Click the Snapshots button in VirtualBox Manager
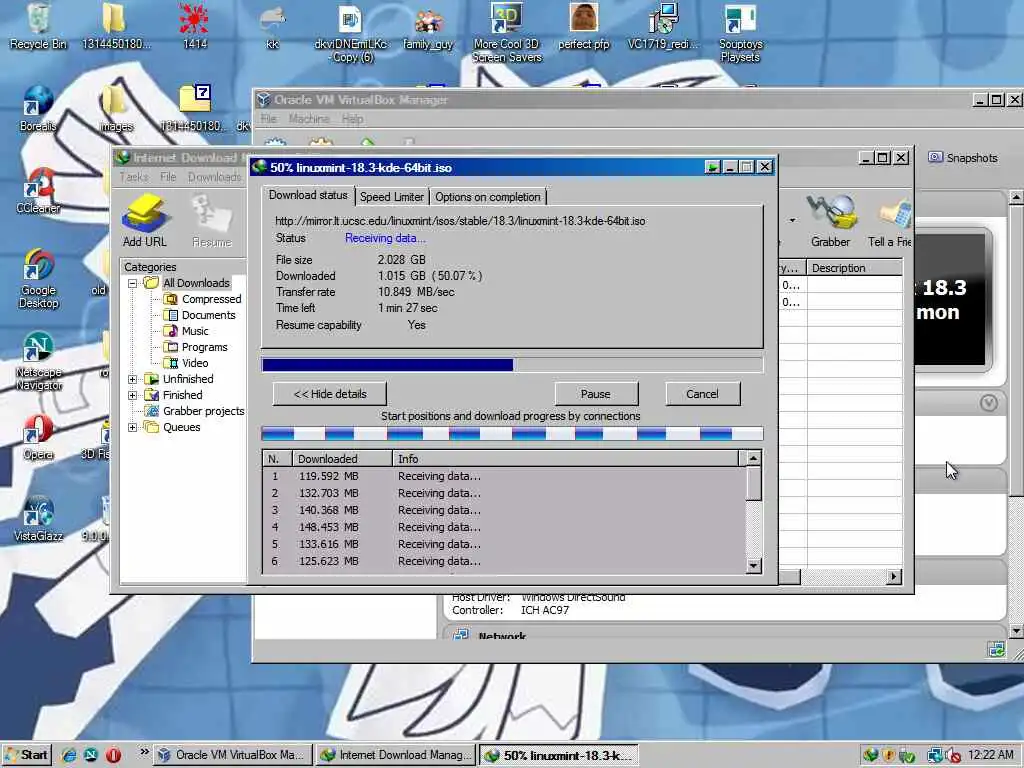Viewport: 1024px width, 768px height. tap(963, 158)
